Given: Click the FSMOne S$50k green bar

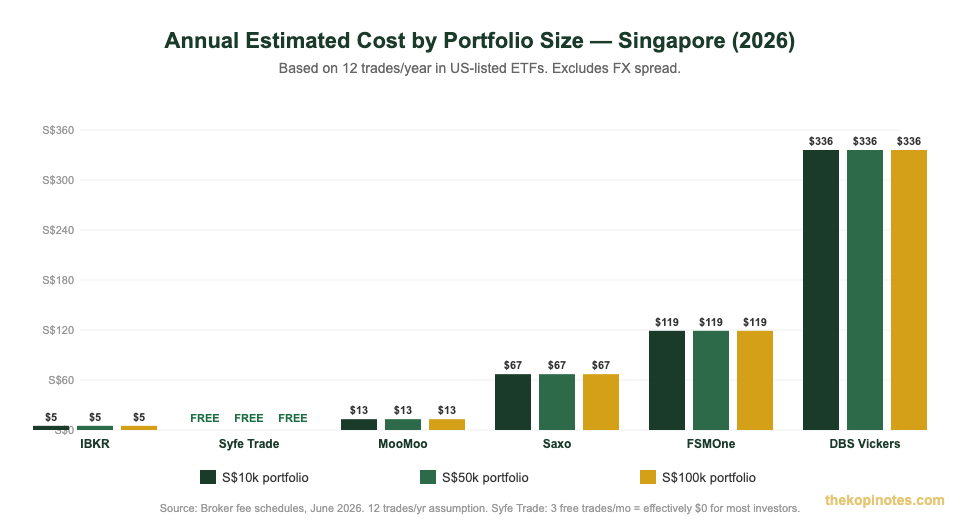Looking at the screenshot, I should 711,380.
